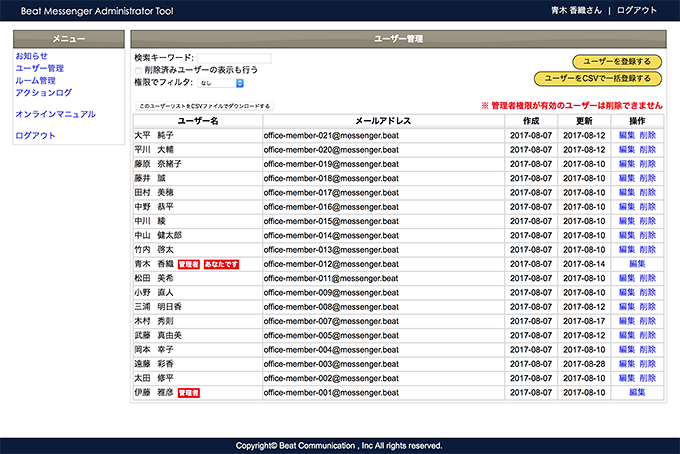Delete user 太田 修平

coord(648,379)
